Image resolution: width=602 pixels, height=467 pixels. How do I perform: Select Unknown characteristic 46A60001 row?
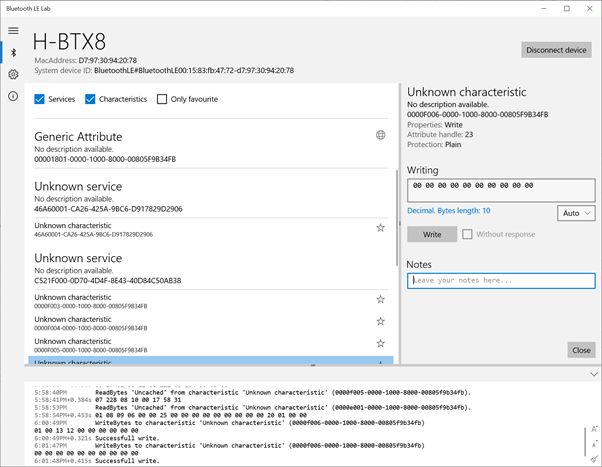[x=211, y=229]
